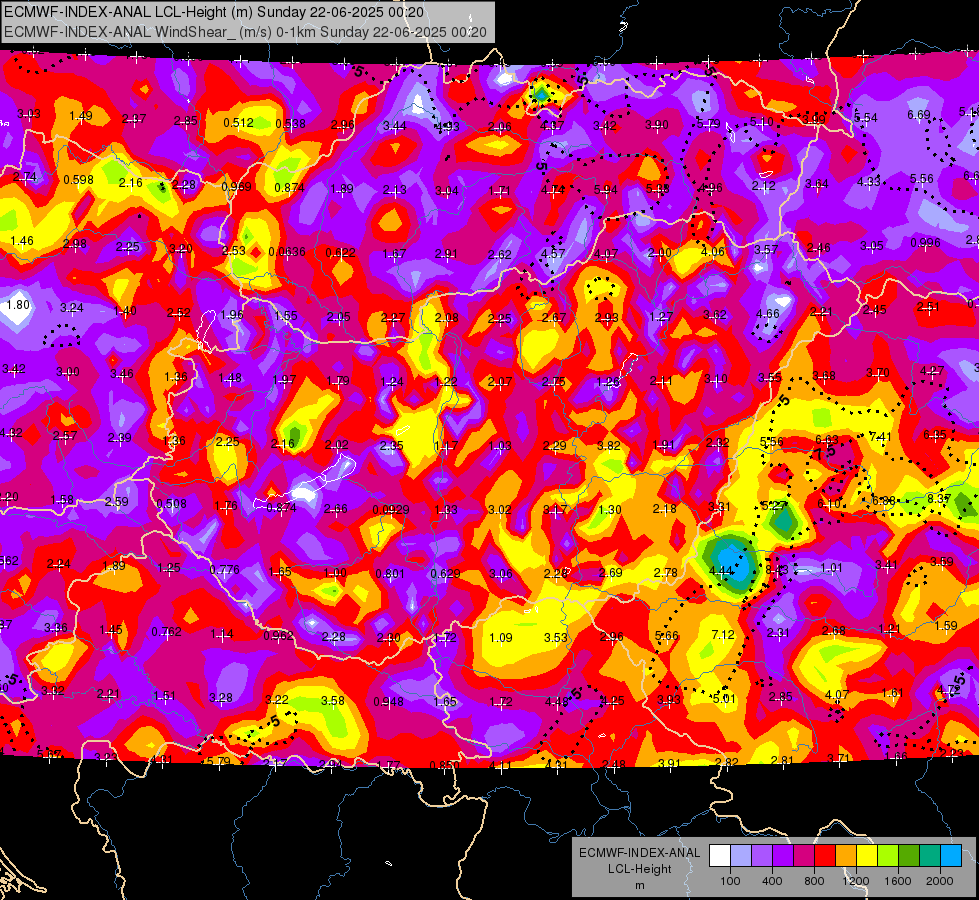Click the light purple swatch left of 400
The image size is (979, 900).
coord(762,856)
